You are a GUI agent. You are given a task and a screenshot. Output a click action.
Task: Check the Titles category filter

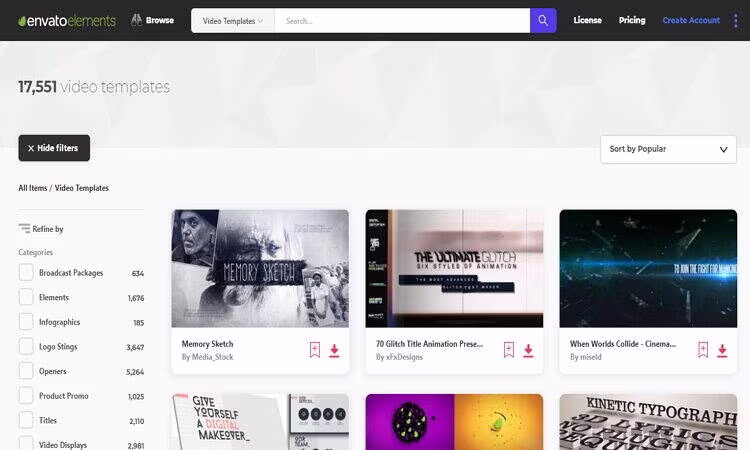click(26, 420)
